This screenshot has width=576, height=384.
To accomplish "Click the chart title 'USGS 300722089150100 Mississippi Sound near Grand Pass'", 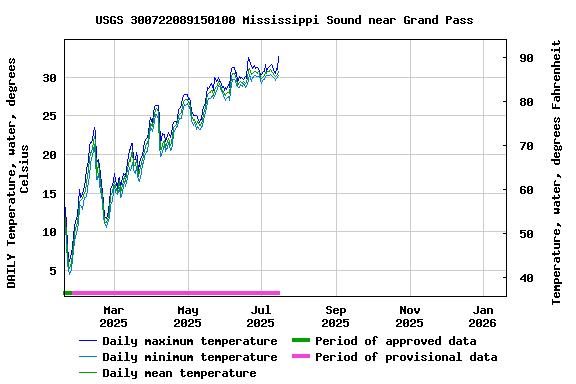I will [284, 20].
